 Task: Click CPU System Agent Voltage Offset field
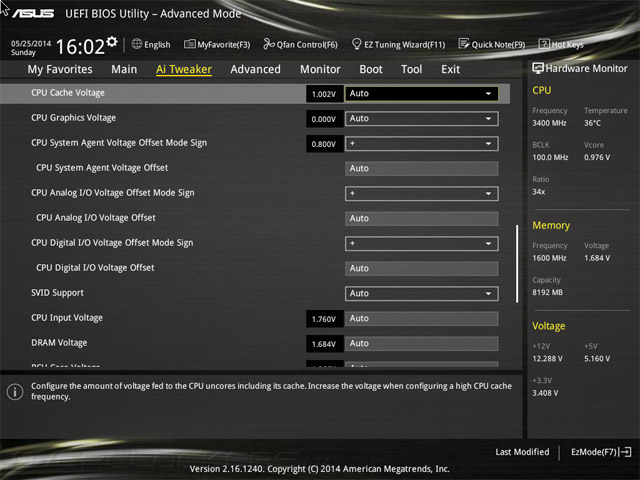click(x=421, y=169)
